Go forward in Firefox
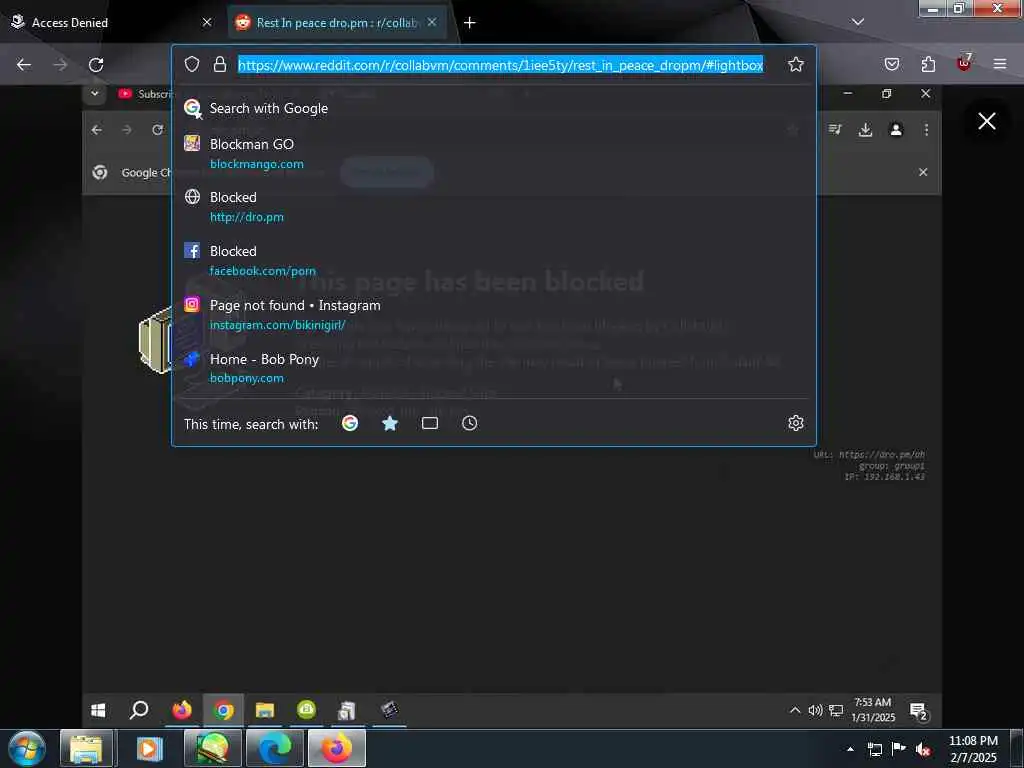 pyautogui.click(x=60, y=65)
